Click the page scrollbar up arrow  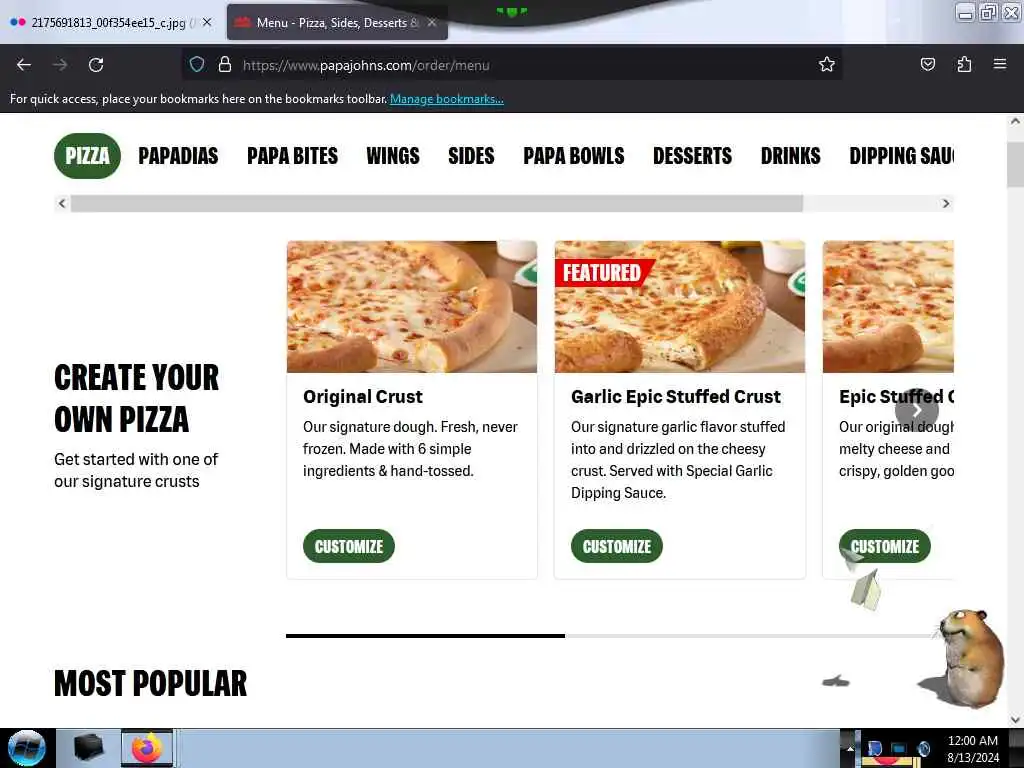click(x=1015, y=121)
